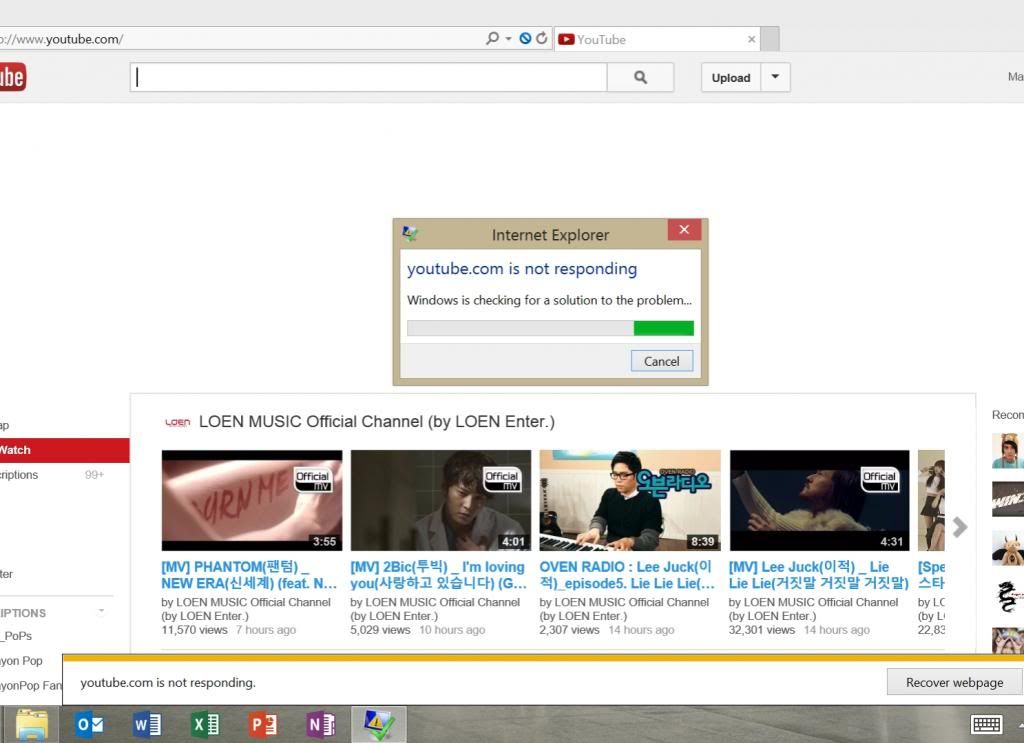The width and height of the screenshot is (1024, 743).
Task: Click the progress bar in the dialog
Action: point(550,328)
